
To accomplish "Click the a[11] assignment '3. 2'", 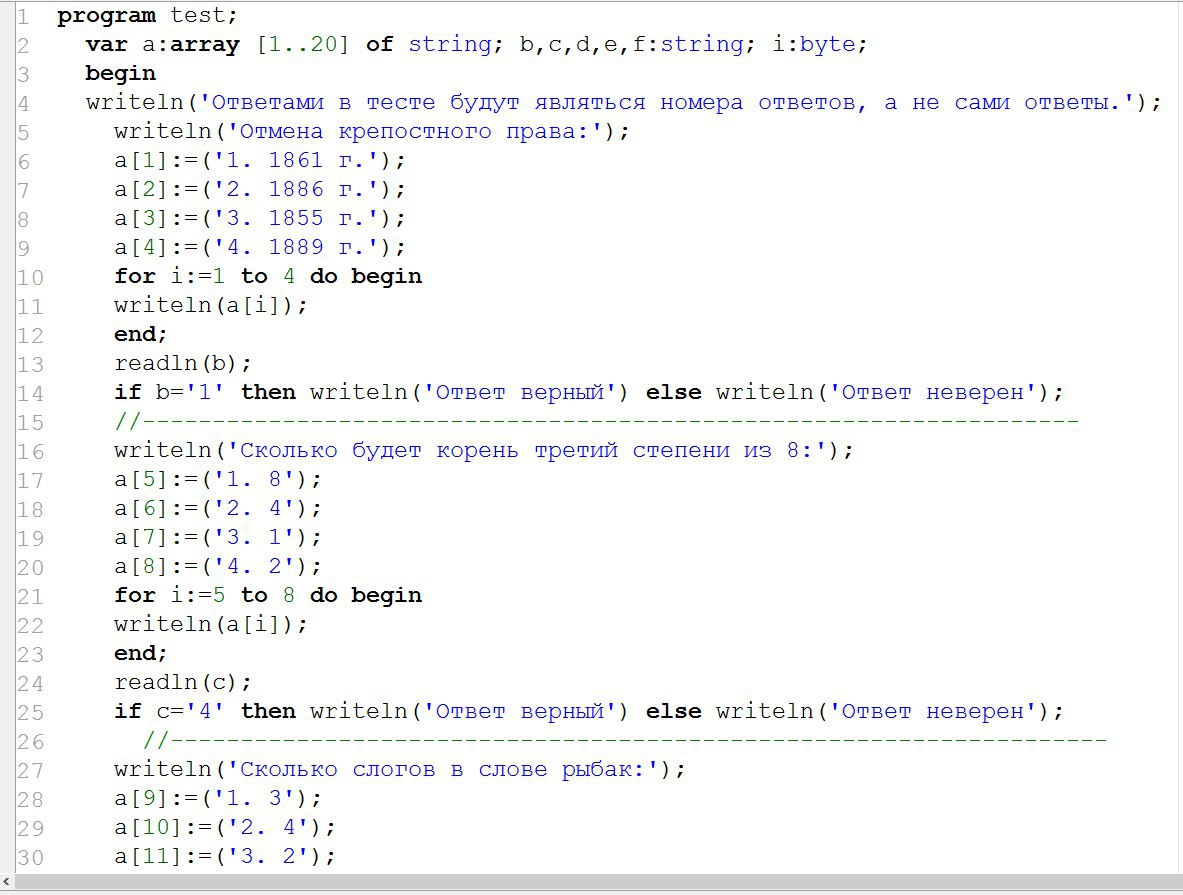I will (x=225, y=857).
